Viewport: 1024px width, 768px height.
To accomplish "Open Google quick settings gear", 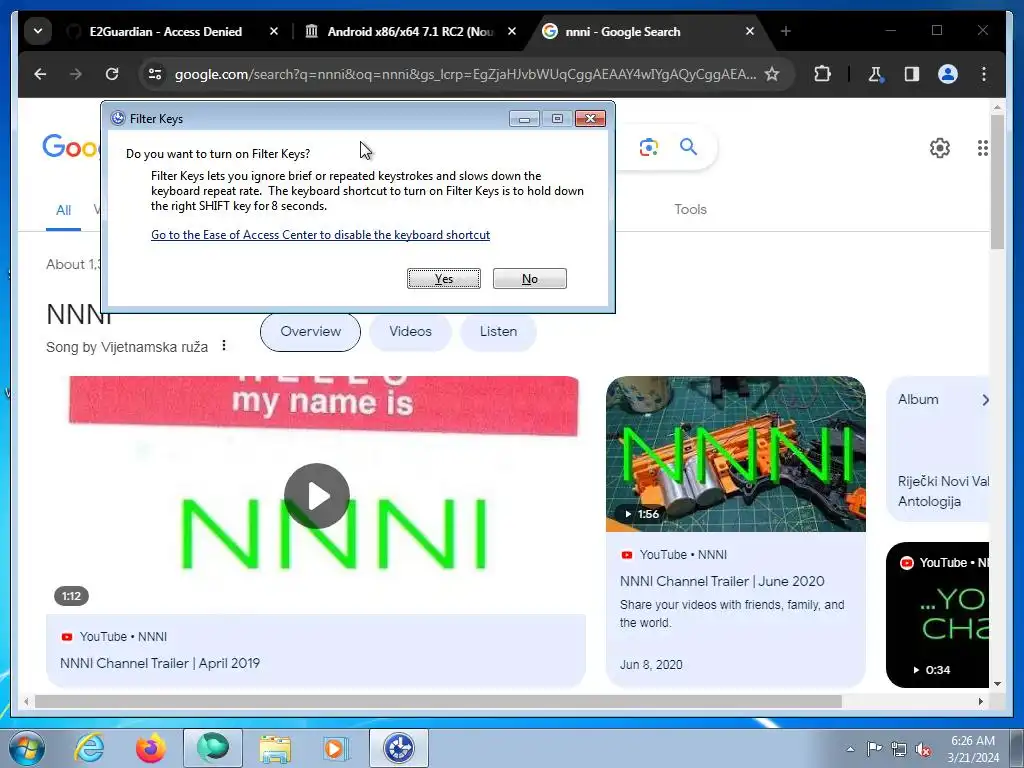I will [x=939, y=148].
